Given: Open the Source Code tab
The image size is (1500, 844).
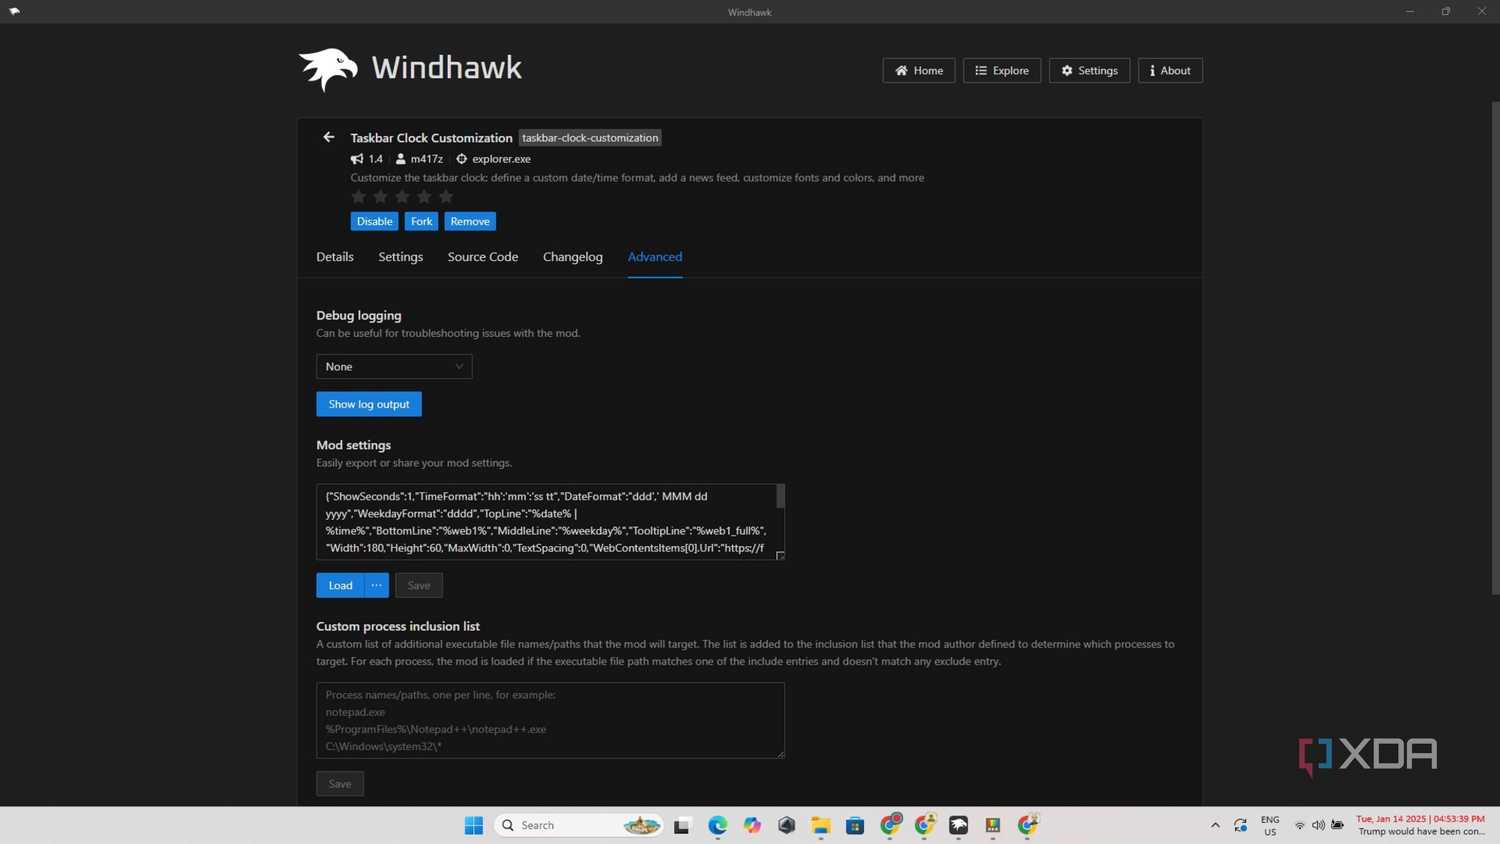Looking at the screenshot, I should 483,257.
